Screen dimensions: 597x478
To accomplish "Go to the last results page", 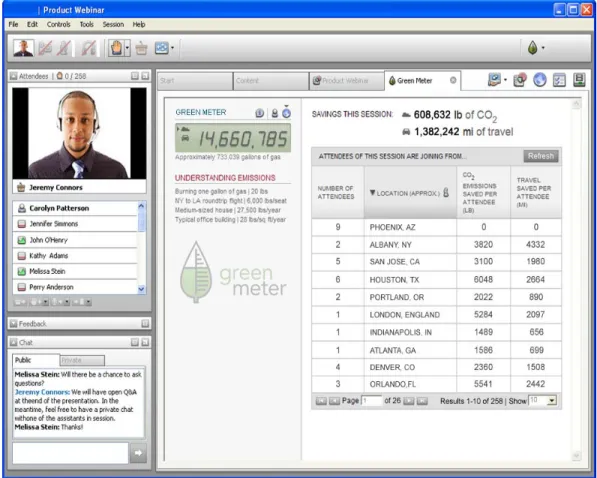I will click(422, 401).
